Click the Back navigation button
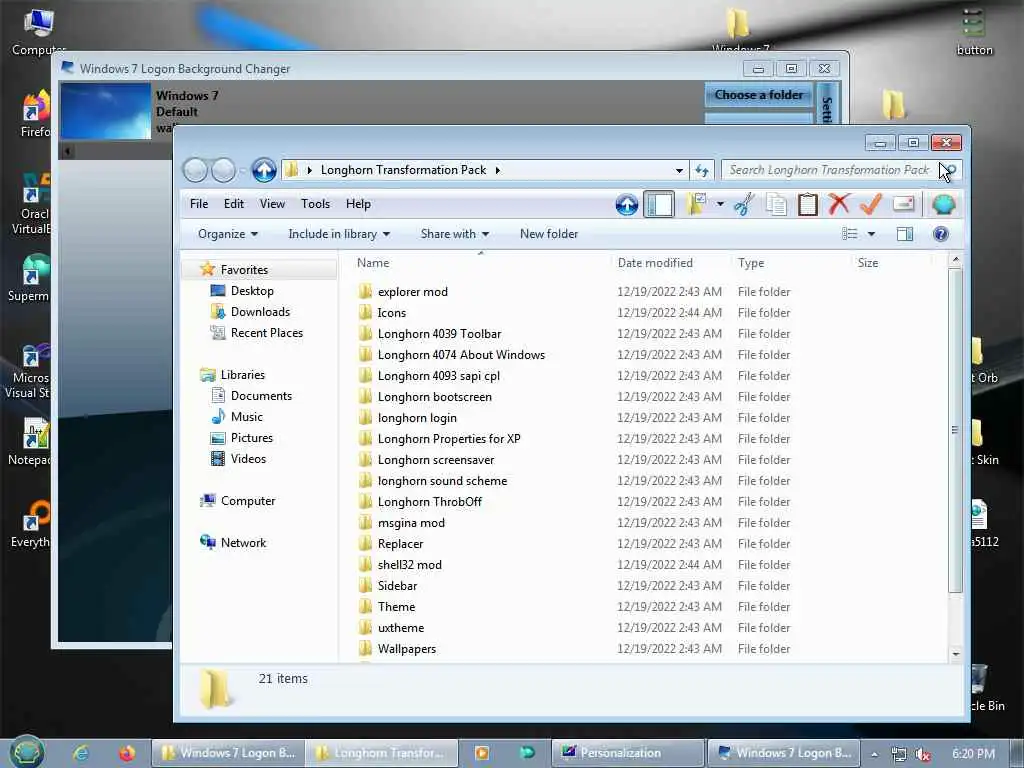This screenshot has width=1024, height=768. 195,170
